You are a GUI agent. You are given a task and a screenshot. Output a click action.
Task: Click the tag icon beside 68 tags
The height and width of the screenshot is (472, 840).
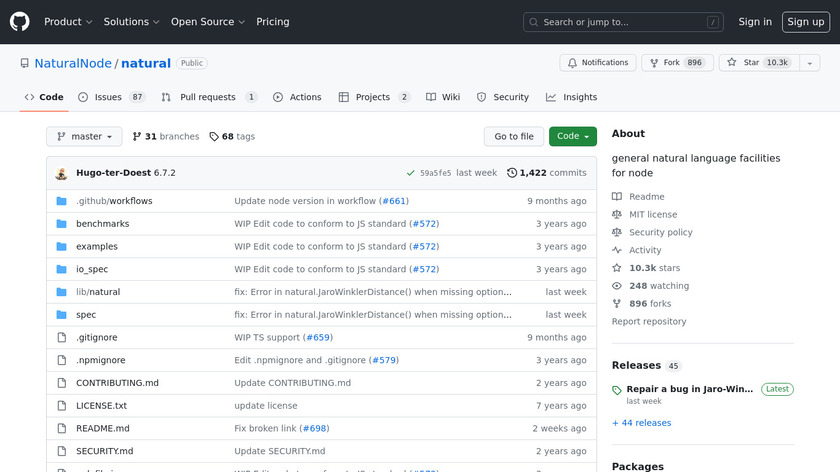(214, 137)
